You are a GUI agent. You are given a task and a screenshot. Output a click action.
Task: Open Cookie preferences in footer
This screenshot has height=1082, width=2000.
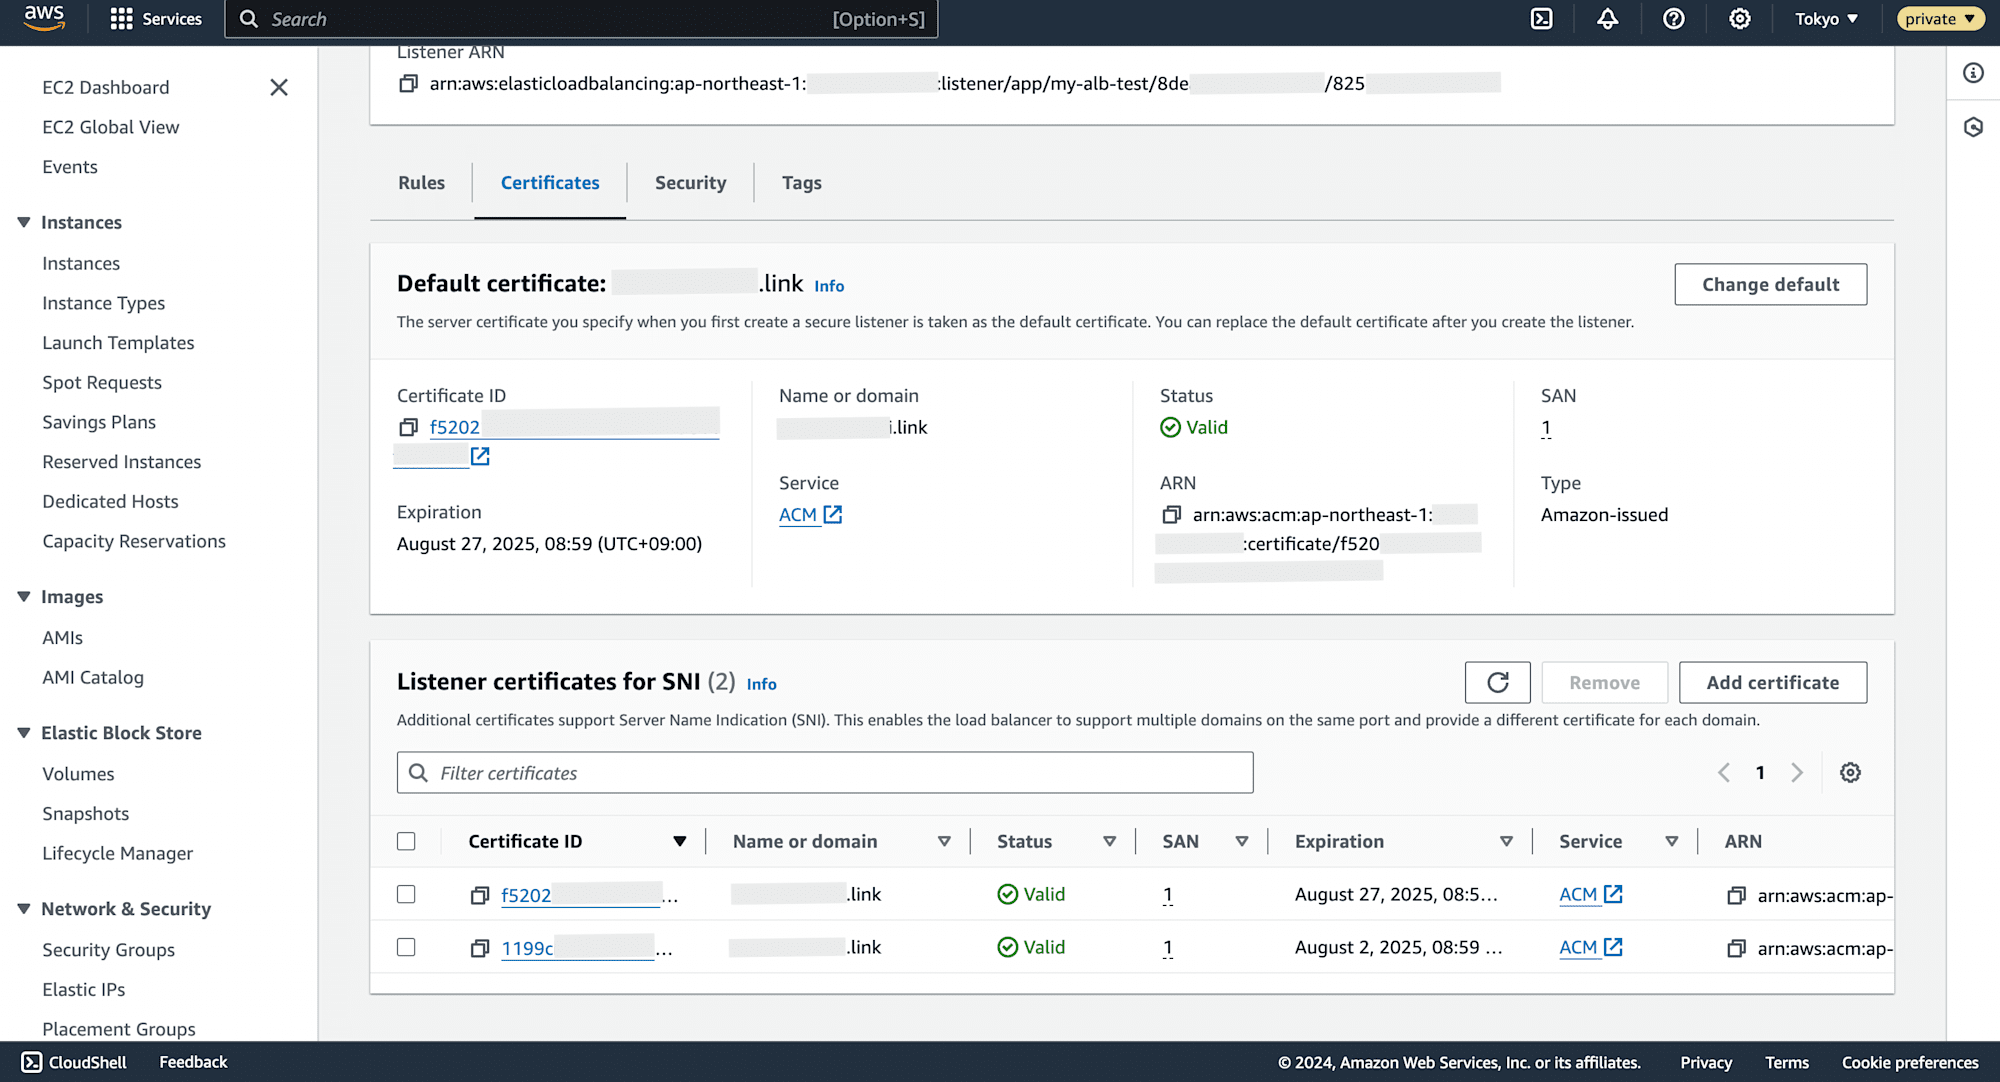click(1910, 1063)
